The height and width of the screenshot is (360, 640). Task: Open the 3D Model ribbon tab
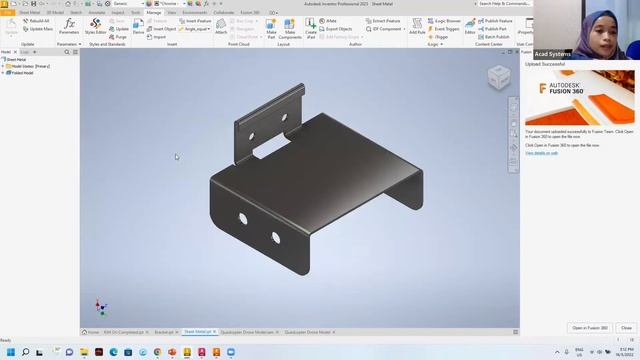tap(55, 13)
